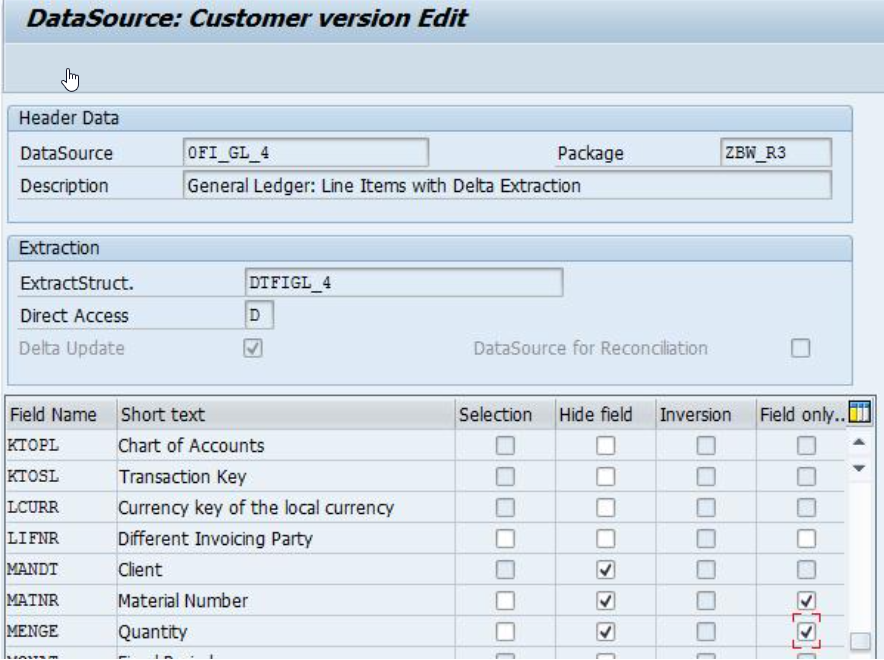The height and width of the screenshot is (660, 884).
Task: Check Selection box for MENGE Quantity
Action: point(505,632)
